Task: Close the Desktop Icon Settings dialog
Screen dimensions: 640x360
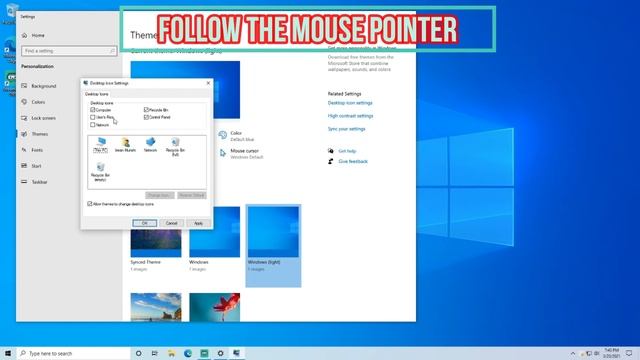Action: pos(208,83)
